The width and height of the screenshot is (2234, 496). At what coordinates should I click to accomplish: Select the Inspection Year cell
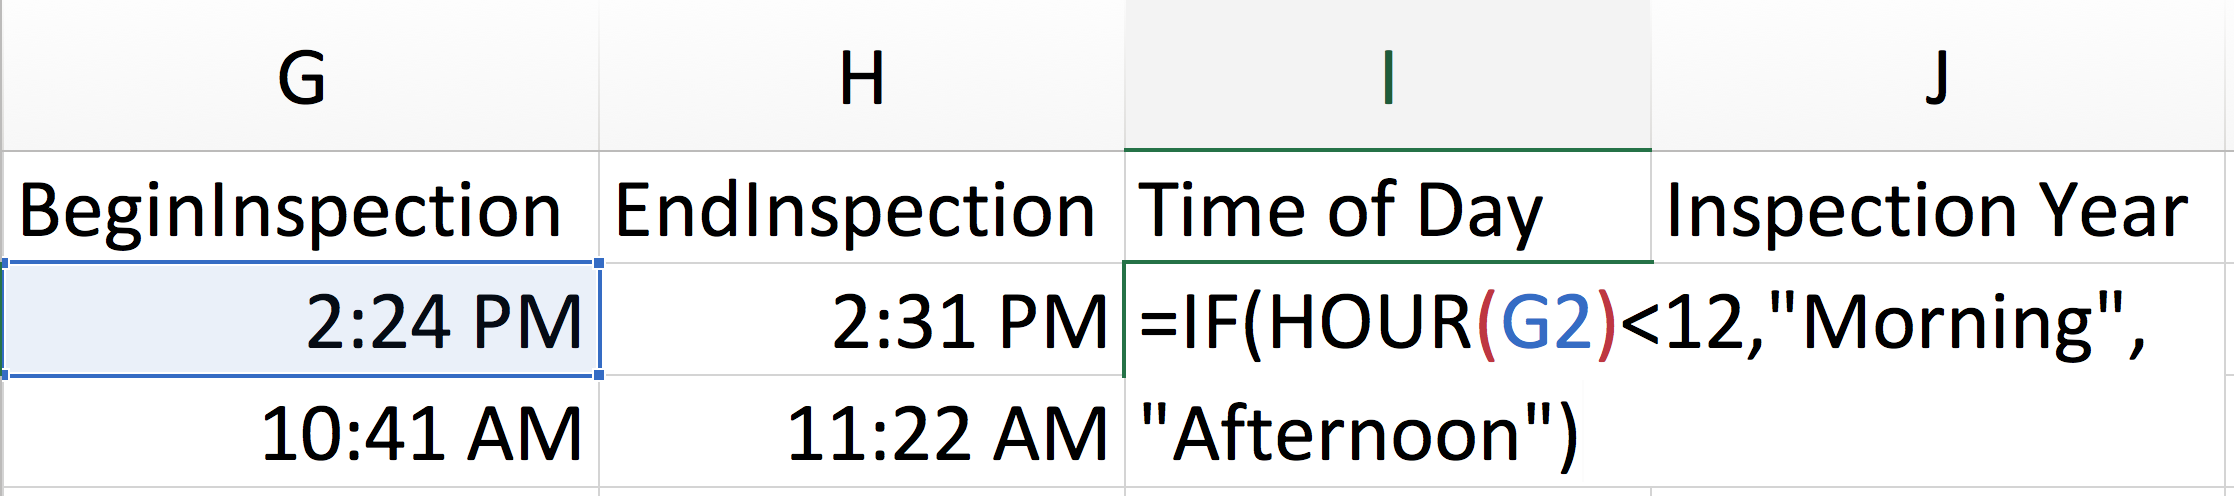[1942, 208]
